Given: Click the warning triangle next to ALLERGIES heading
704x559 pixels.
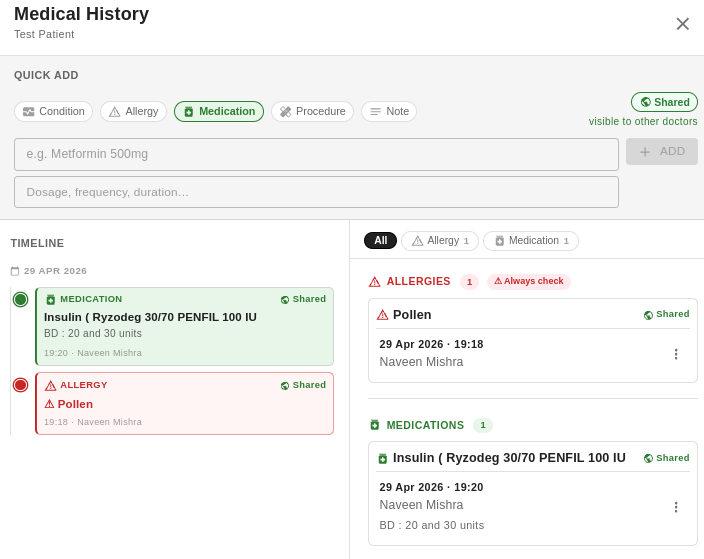Looking at the screenshot, I should (x=374, y=282).
